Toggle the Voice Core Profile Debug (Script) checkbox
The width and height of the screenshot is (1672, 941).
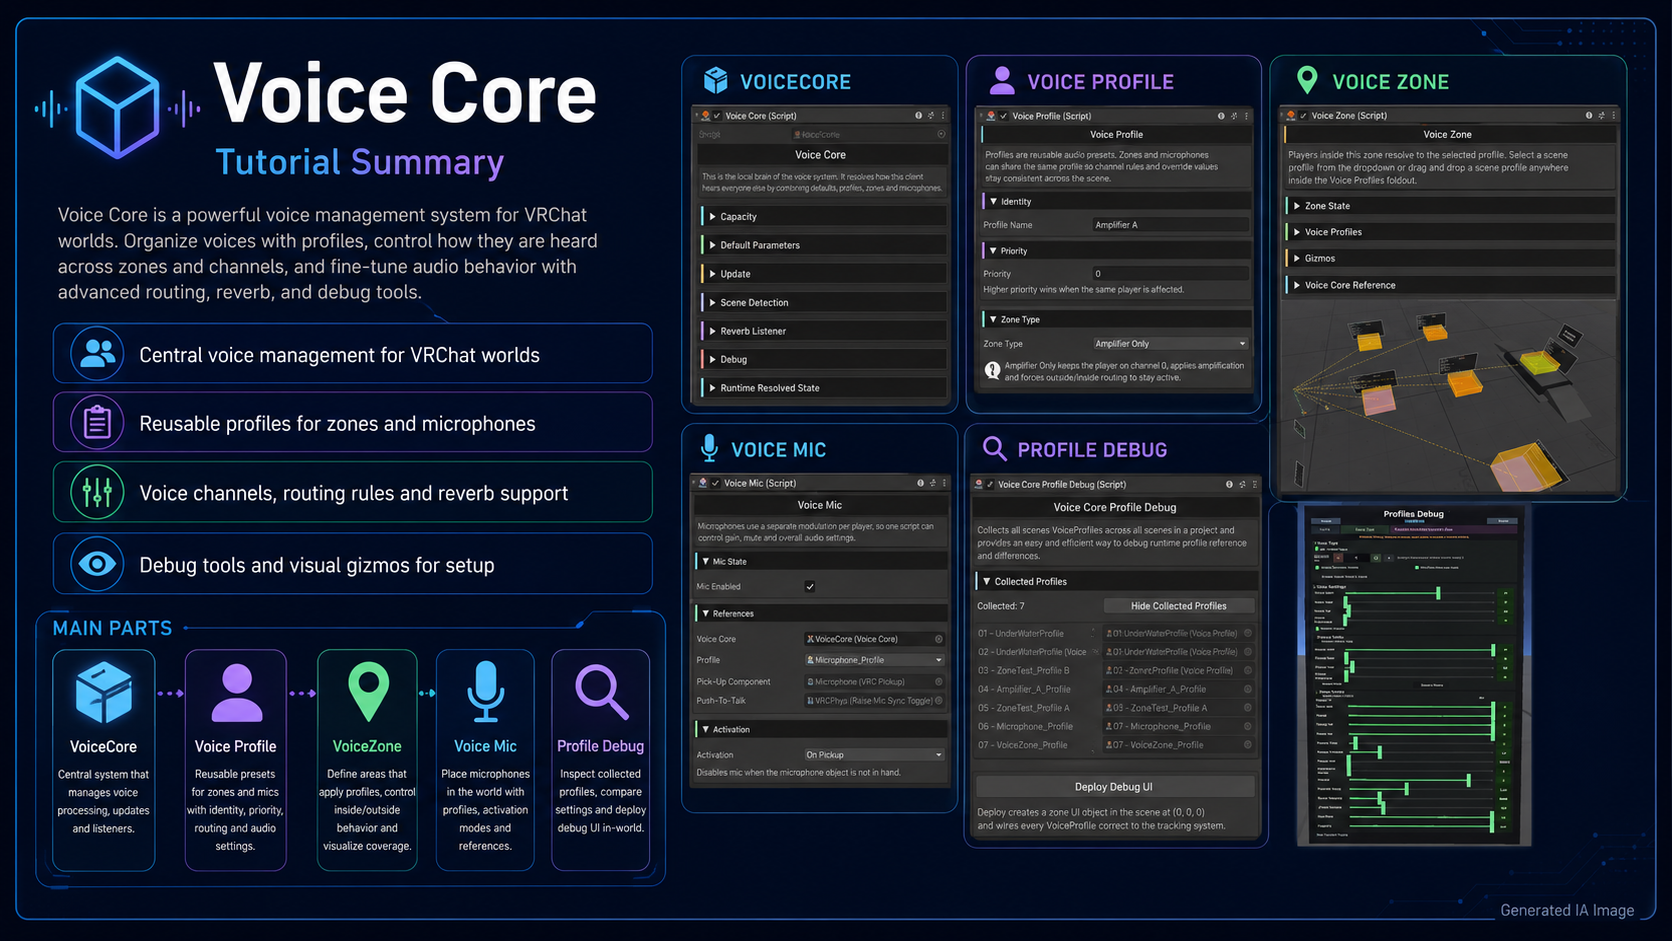pyautogui.click(x=990, y=484)
